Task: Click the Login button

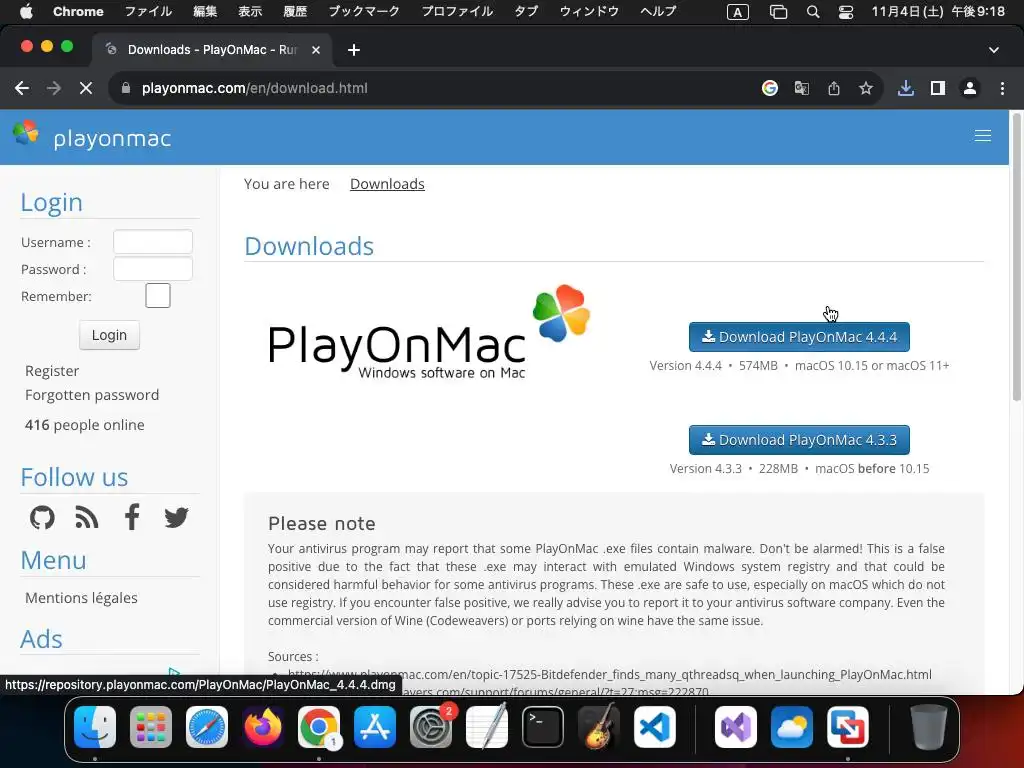Action: [109, 335]
